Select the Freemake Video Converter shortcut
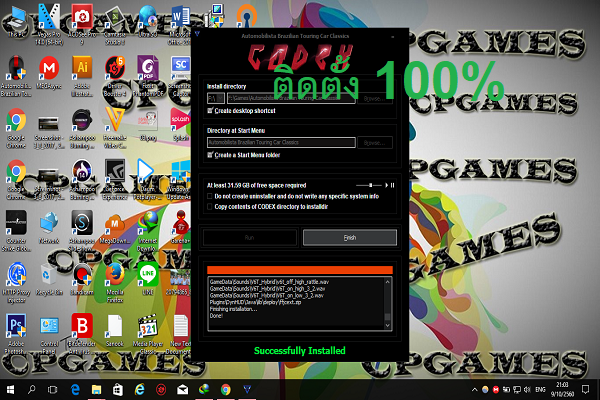 (114, 128)
